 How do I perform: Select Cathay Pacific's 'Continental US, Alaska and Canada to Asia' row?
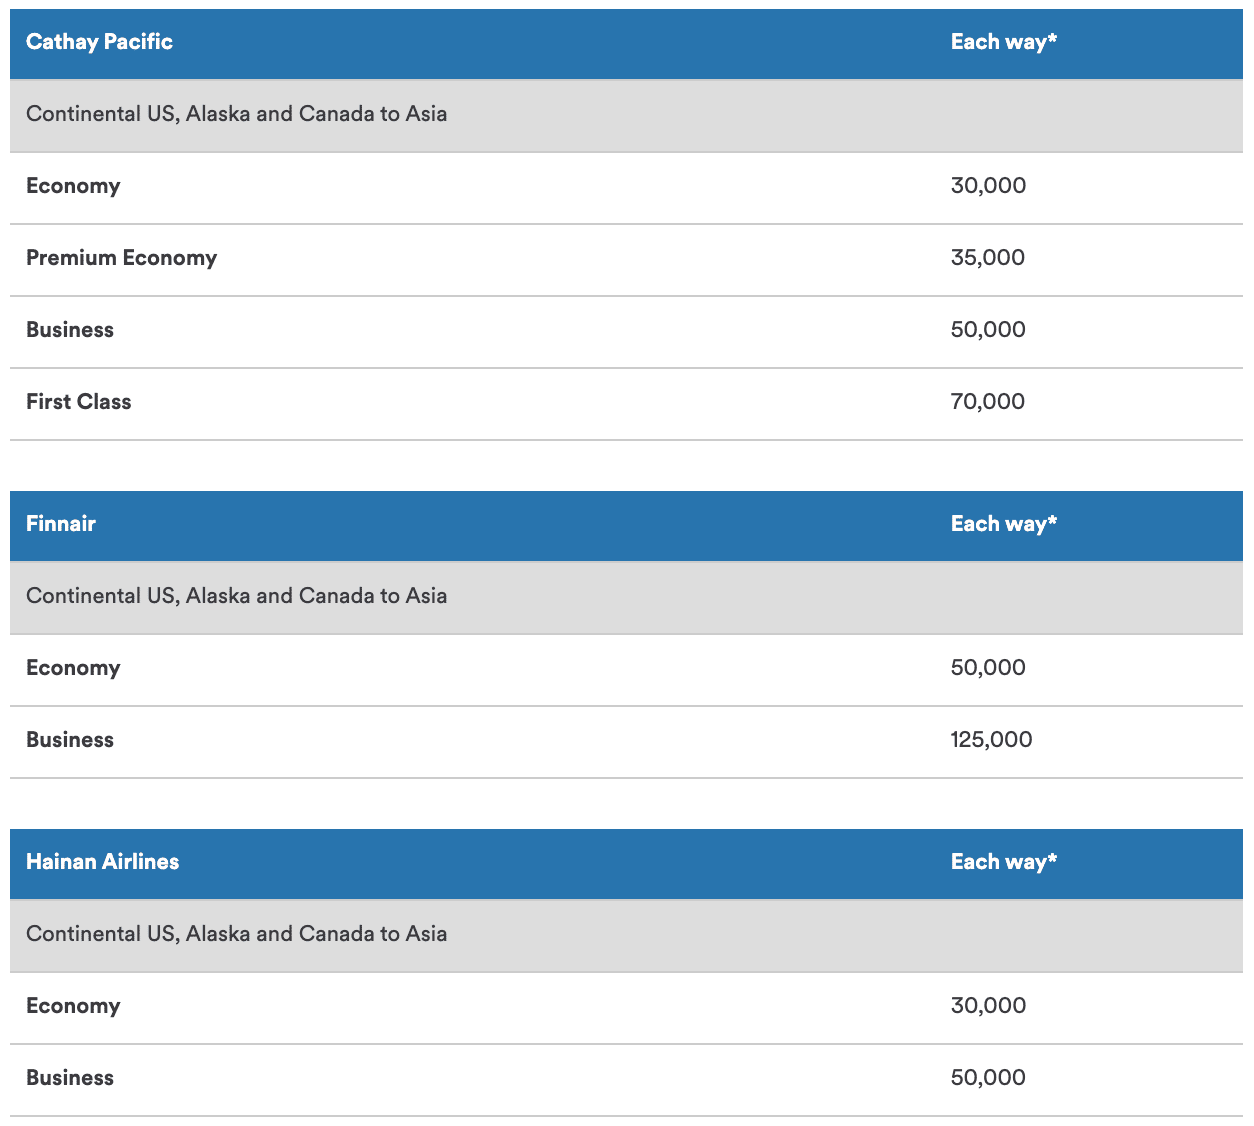click(x=236, y=114)
